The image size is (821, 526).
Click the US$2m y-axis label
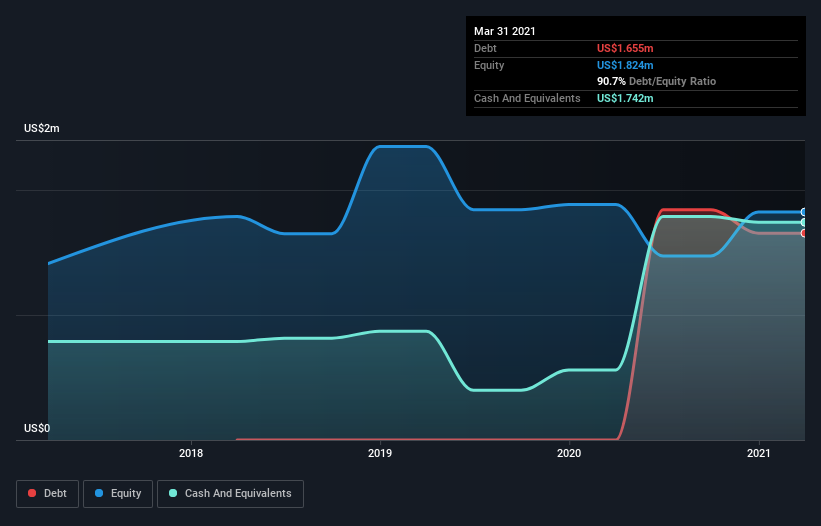click(x=42, y=128)
